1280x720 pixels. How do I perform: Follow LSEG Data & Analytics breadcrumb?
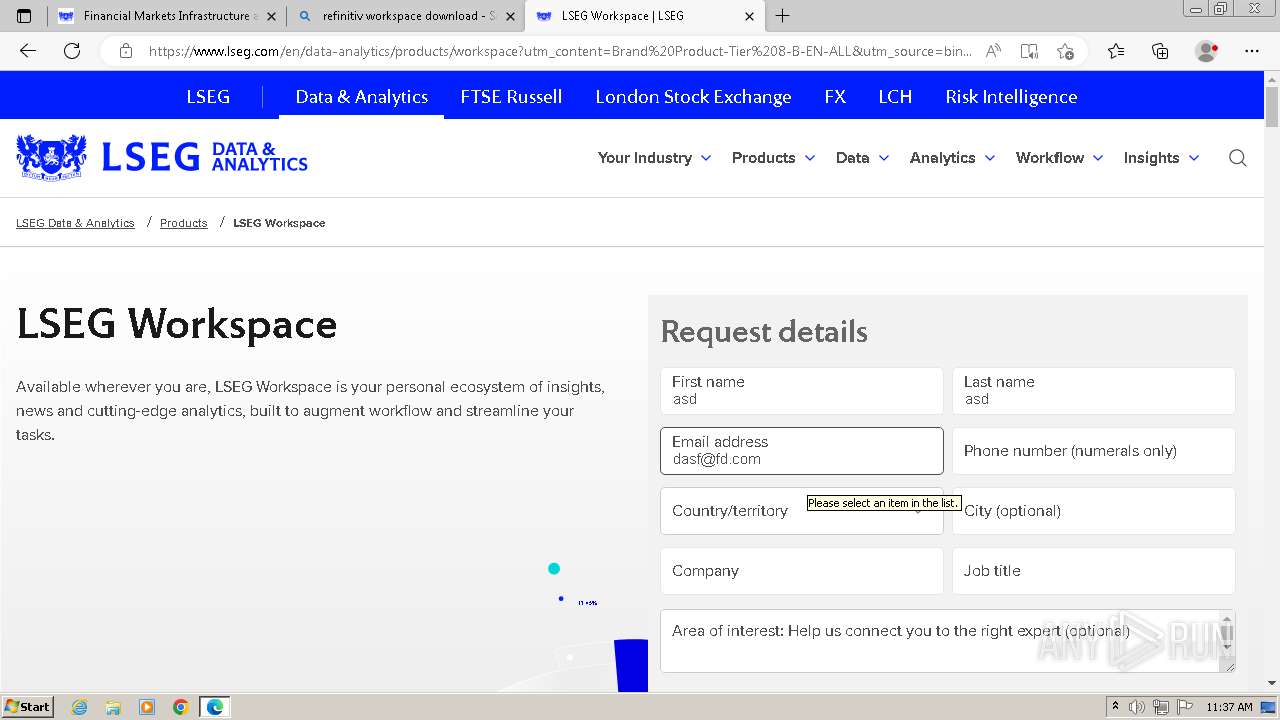click(x=75, y=223)
